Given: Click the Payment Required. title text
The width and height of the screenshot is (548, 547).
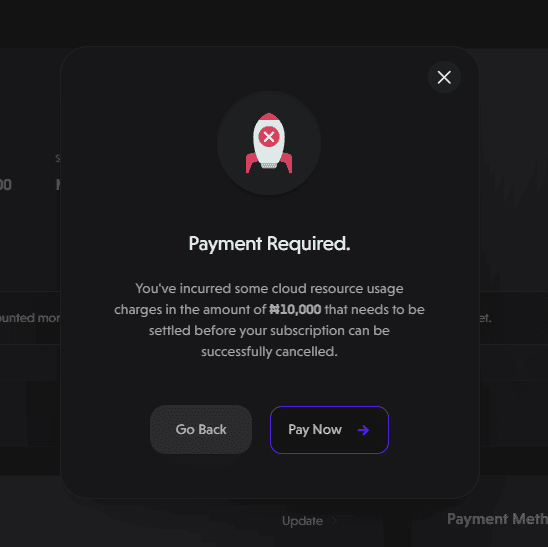Looking at the screenshot, I should [x=269, y=244].
